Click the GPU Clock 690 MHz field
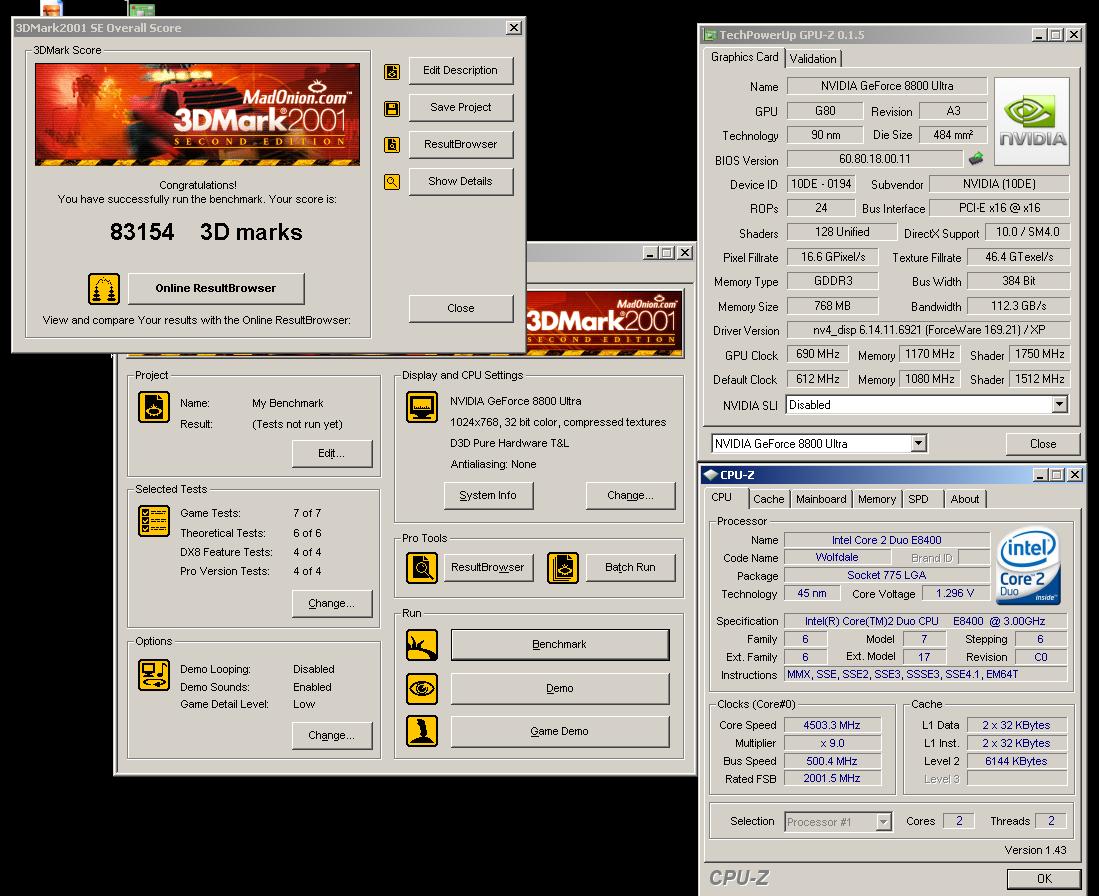 (817, 355)
